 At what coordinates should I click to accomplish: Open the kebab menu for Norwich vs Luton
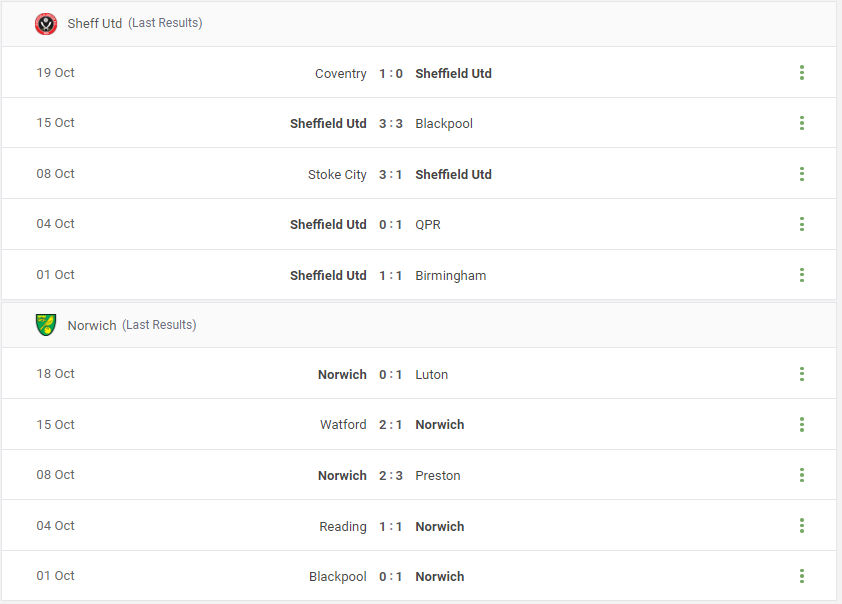click(801, 373)
